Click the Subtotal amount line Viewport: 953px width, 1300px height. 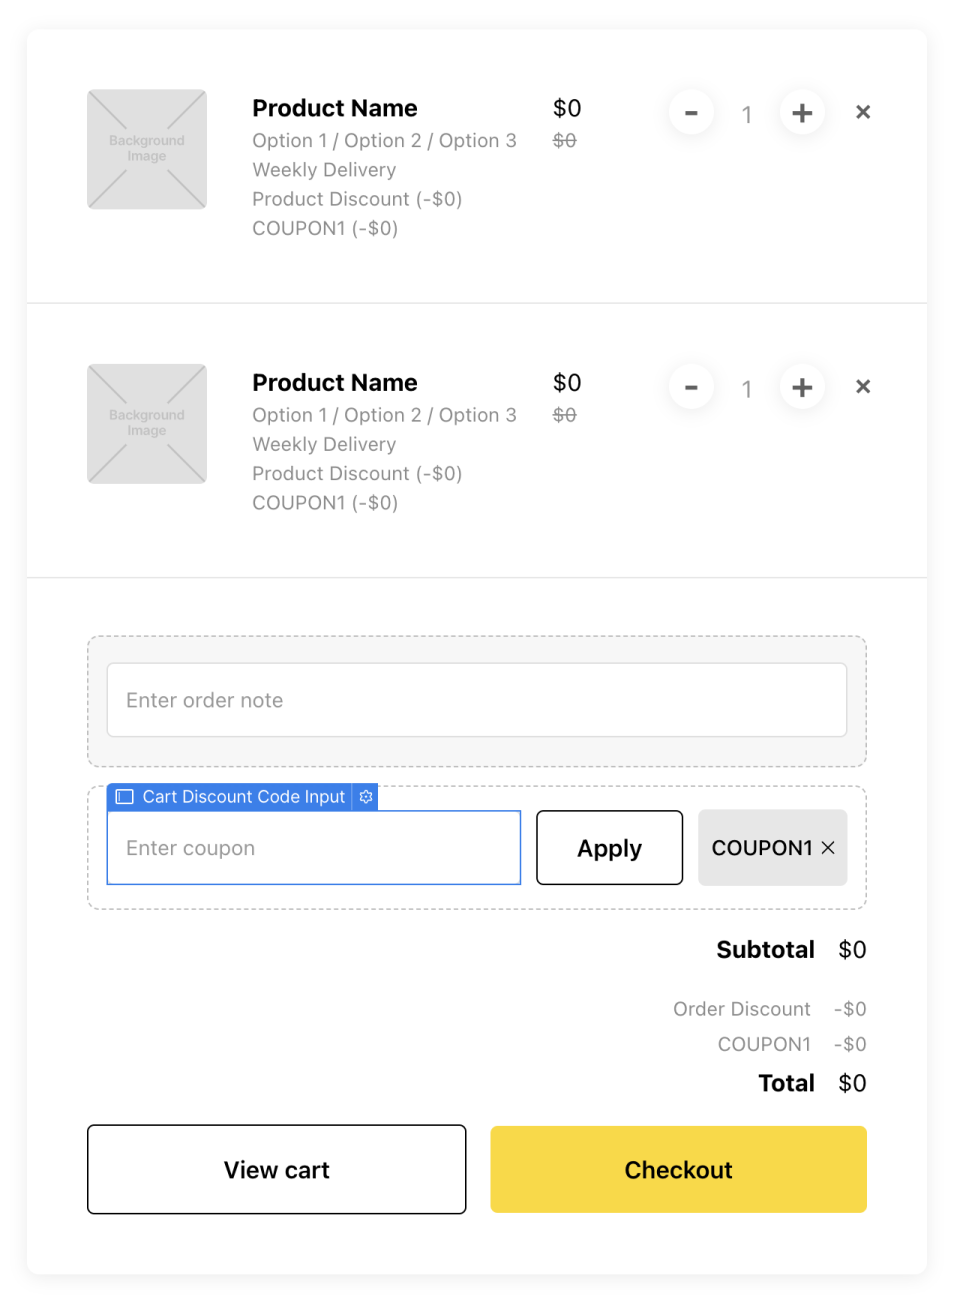click(x=791, y=950)
